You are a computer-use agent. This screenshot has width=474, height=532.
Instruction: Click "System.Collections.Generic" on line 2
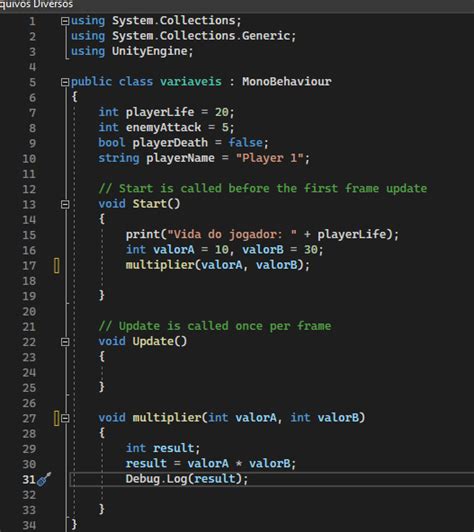pos(201,36)
